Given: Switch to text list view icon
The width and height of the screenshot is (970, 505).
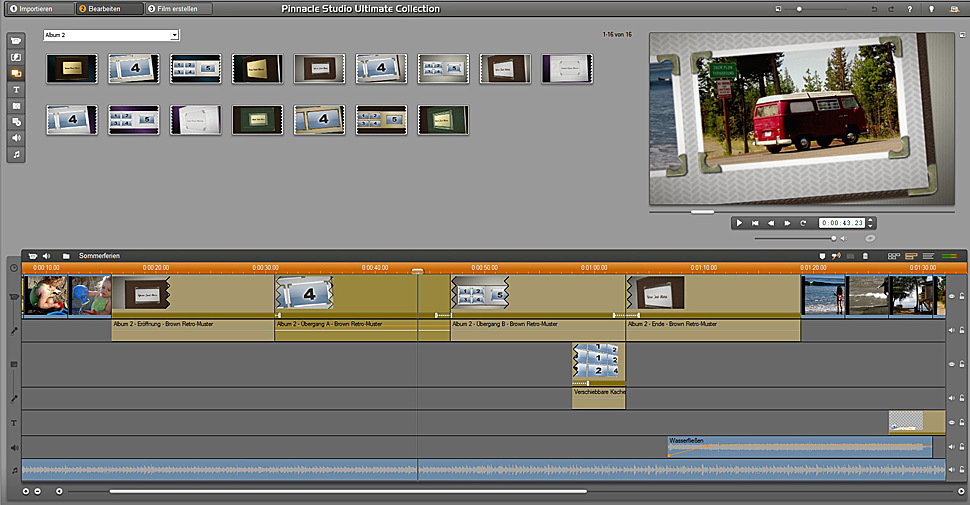Looking at the screenshot, I should [929, 256].
